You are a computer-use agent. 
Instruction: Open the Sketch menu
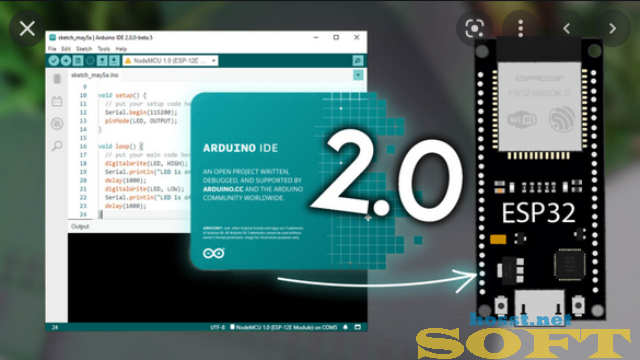tap(84, 49)
